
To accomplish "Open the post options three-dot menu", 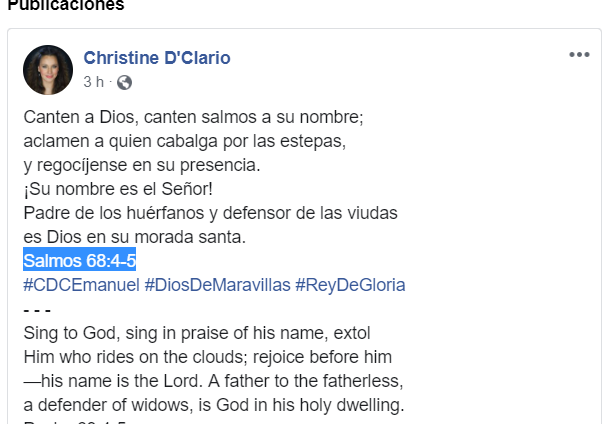I will point(579,55).
